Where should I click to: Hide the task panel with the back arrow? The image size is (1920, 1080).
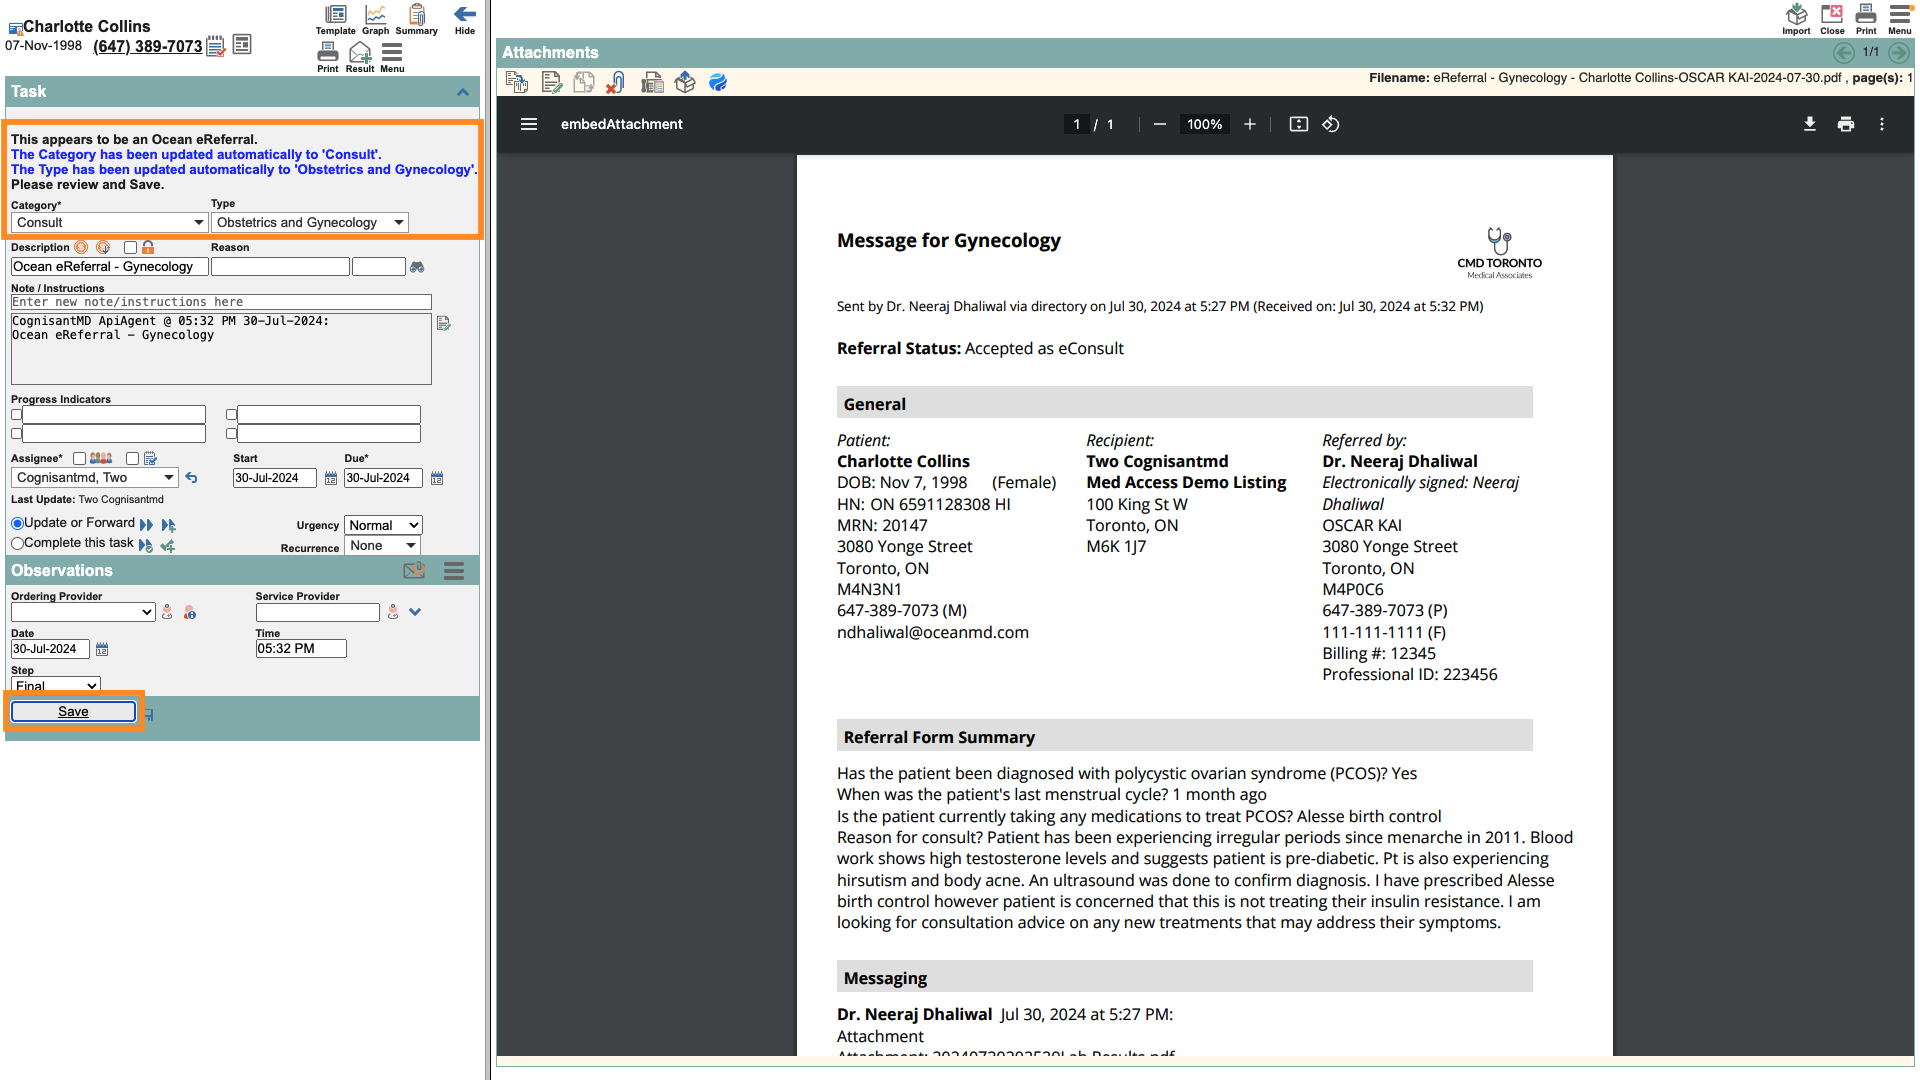[465, 19]
